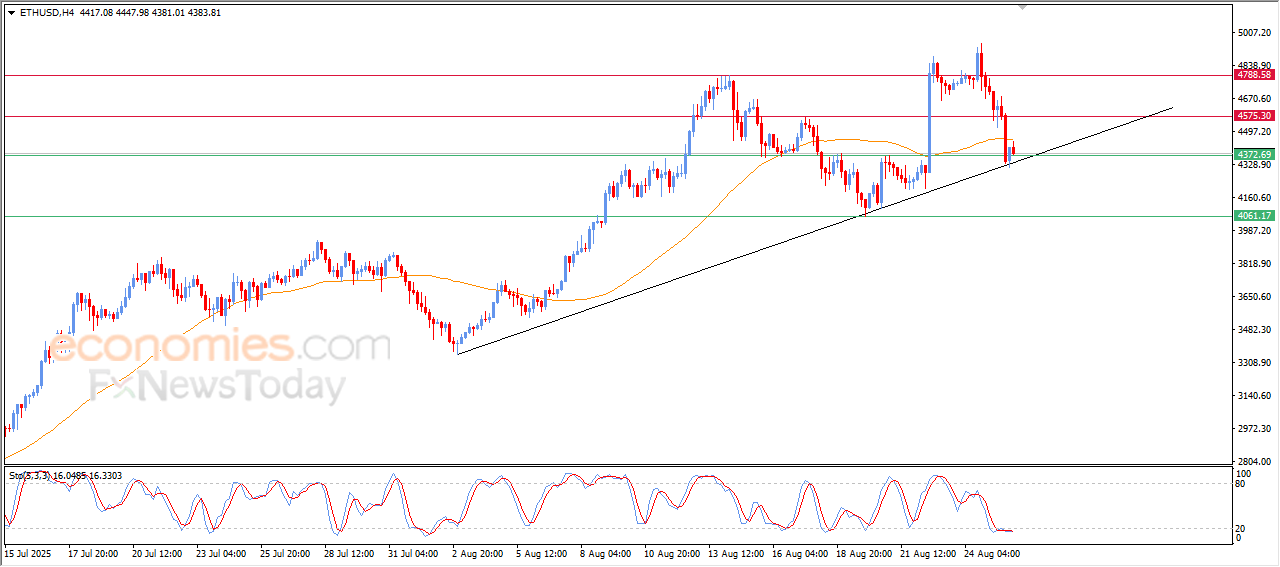Select the low price value 4381.01
The width and height of the screenshot is (1280, 567).
pos(167,13)
